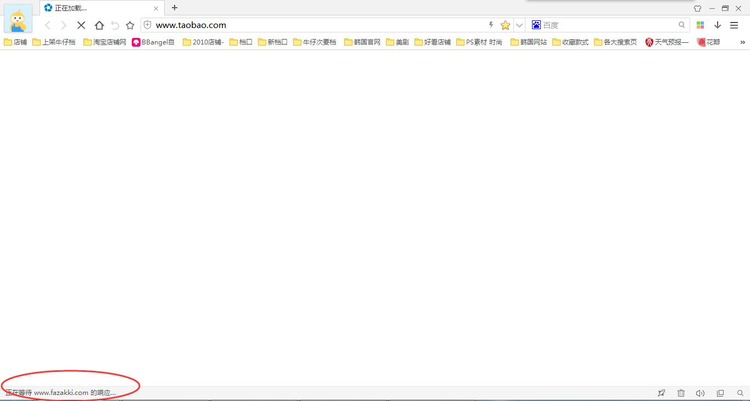This screenshot has height=401, width=750.
Task: Open the 2010店铺 bookmark folder
Action: point(203,42)
